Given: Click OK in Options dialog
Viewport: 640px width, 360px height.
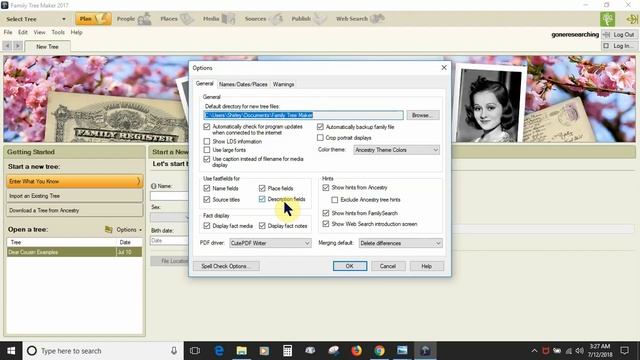Looking at the screenshot, I should [350, 266].
